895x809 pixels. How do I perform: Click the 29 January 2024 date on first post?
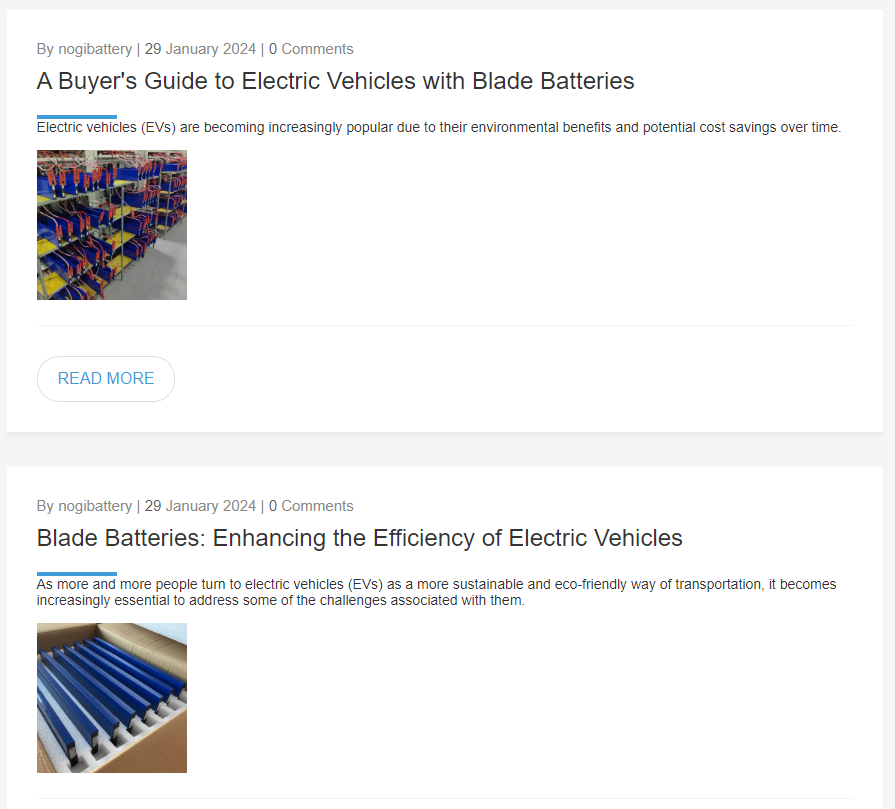pyautogui.click(x=200, y=49)
